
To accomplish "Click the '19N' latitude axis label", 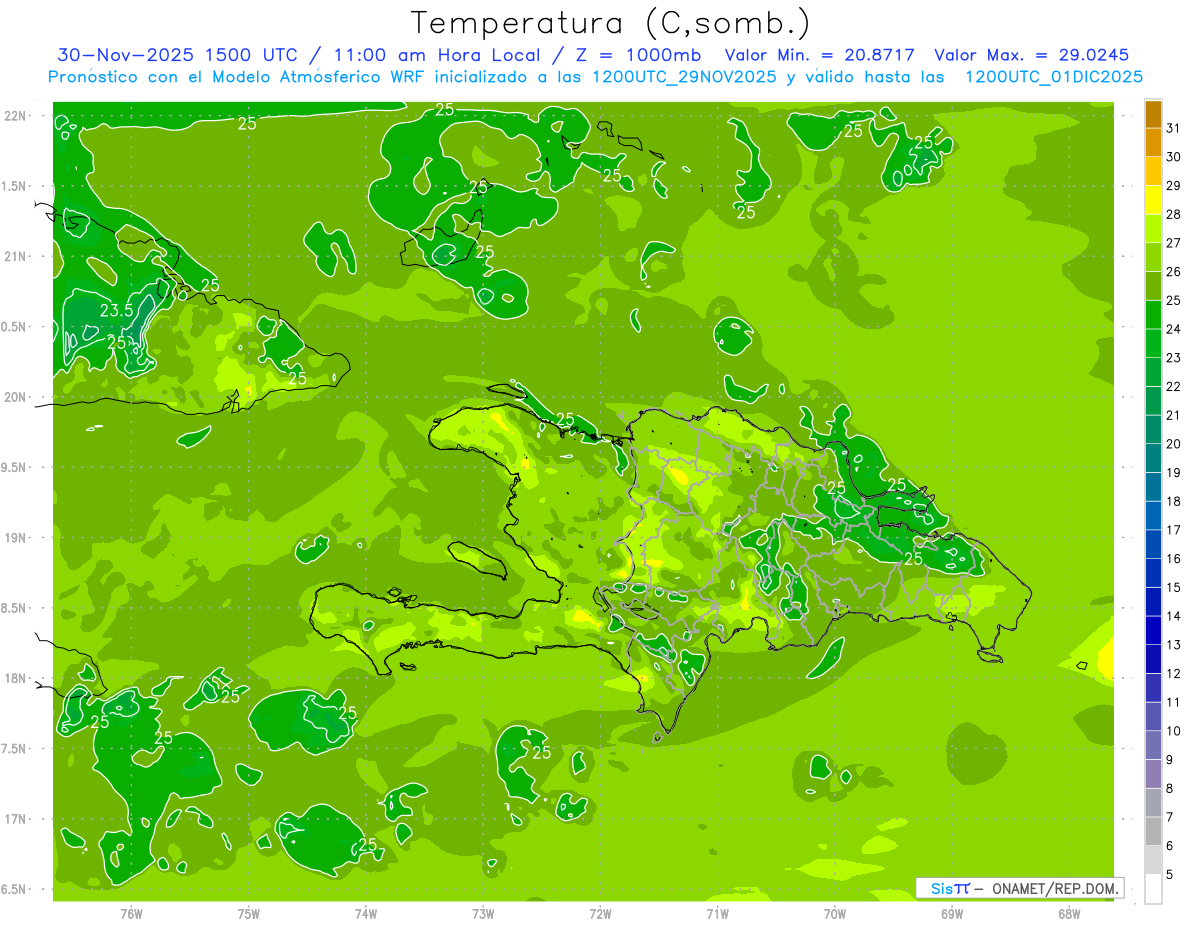I will tap(15, 538).
